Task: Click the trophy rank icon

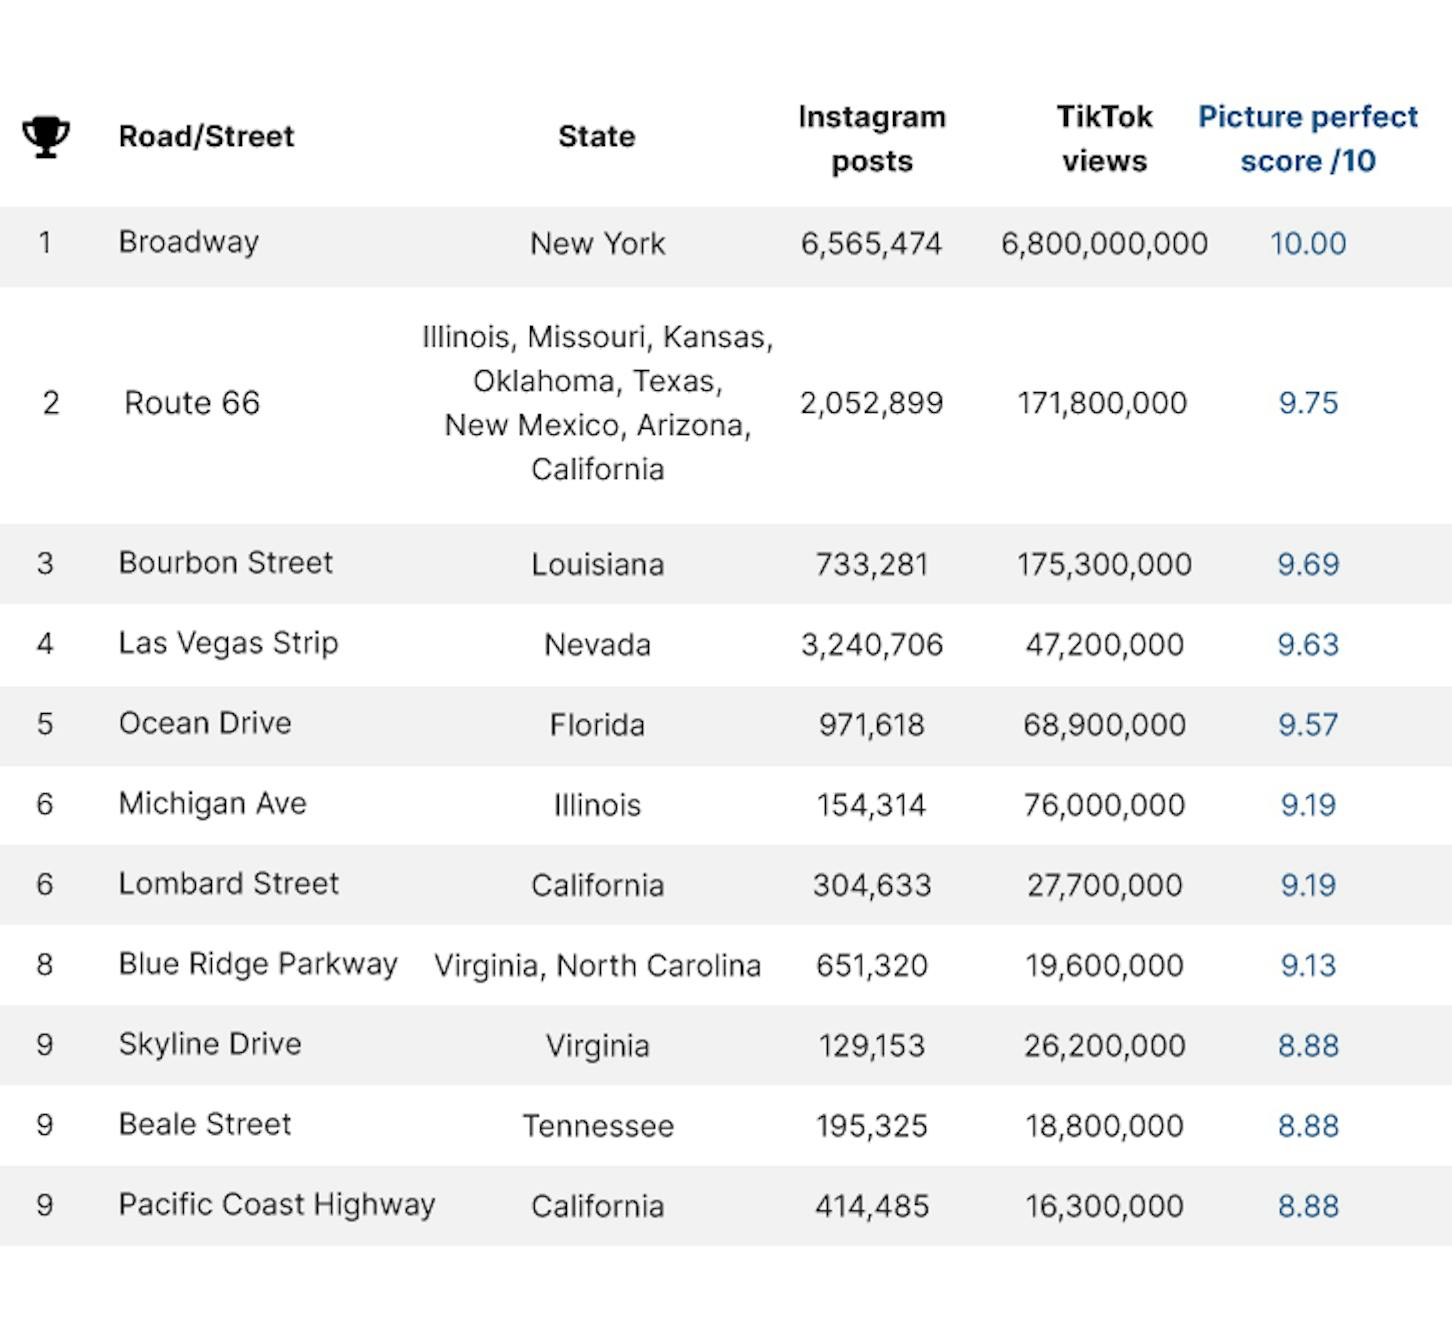Action: pyautogui.click(x=46, y=137)
